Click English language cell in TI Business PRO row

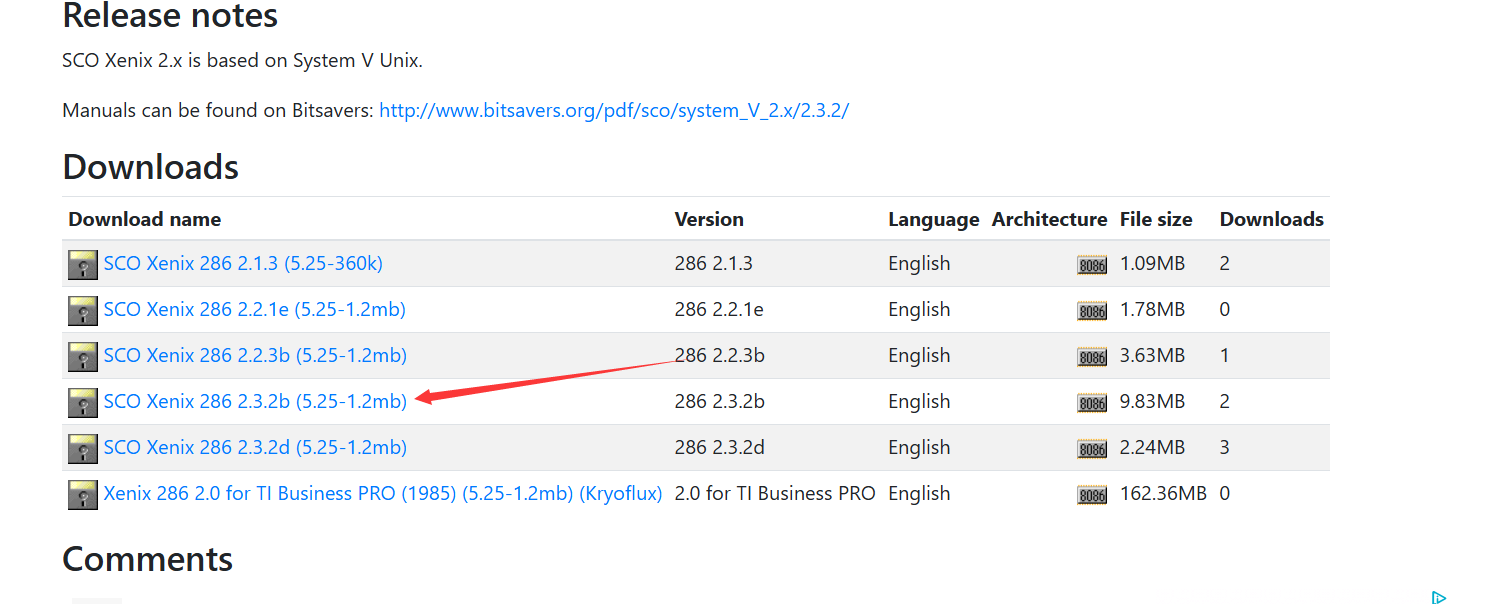[919, 494]
